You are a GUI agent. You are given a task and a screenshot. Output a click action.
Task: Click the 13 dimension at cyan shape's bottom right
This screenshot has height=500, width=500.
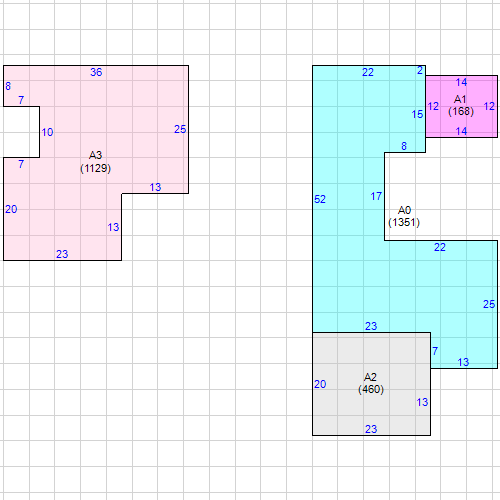(463, 362)
